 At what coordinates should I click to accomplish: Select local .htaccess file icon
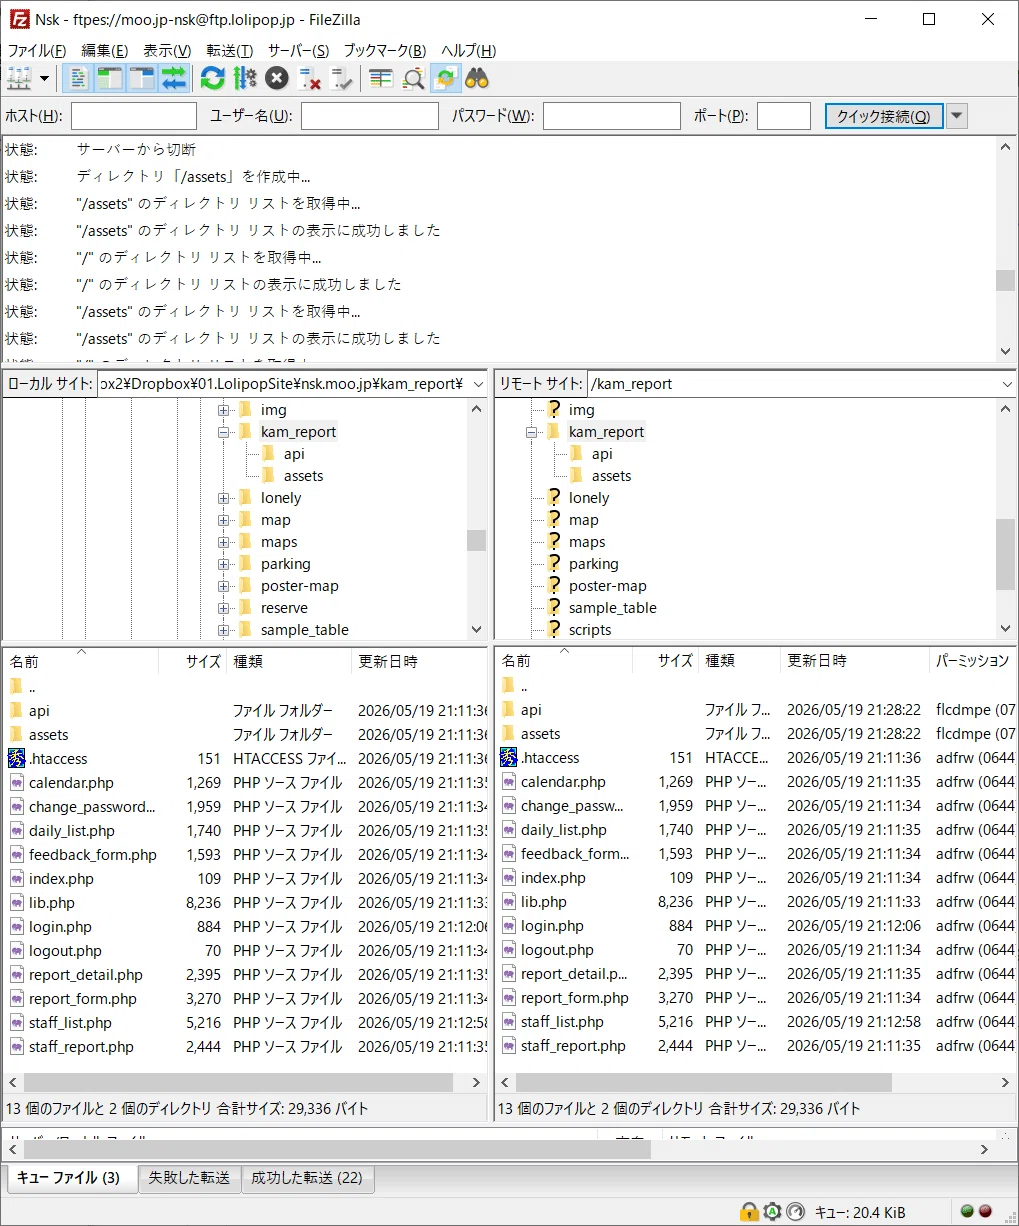[x=16, y=758]
